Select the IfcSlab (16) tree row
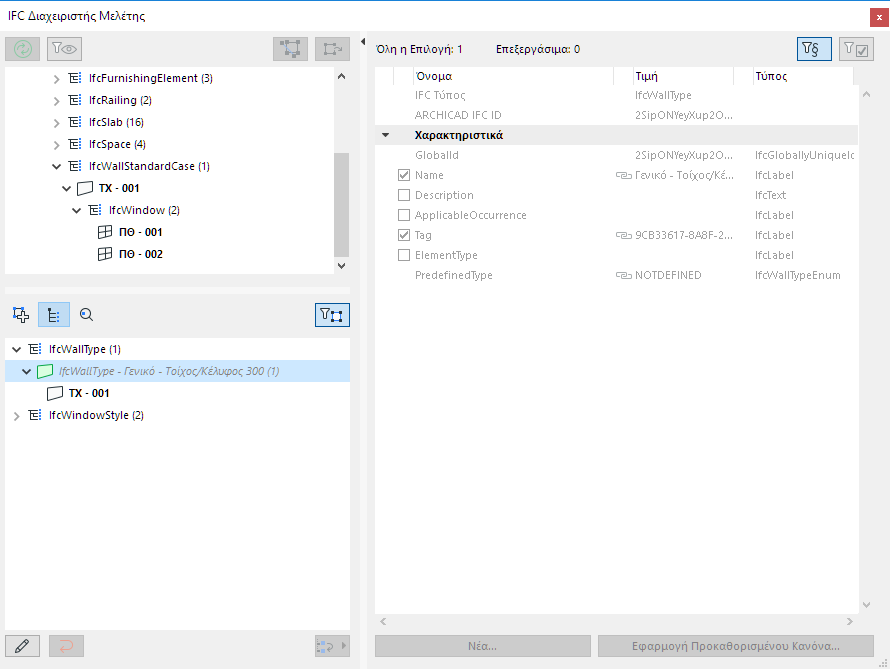The image size is (890, 669). coord(116,122)
